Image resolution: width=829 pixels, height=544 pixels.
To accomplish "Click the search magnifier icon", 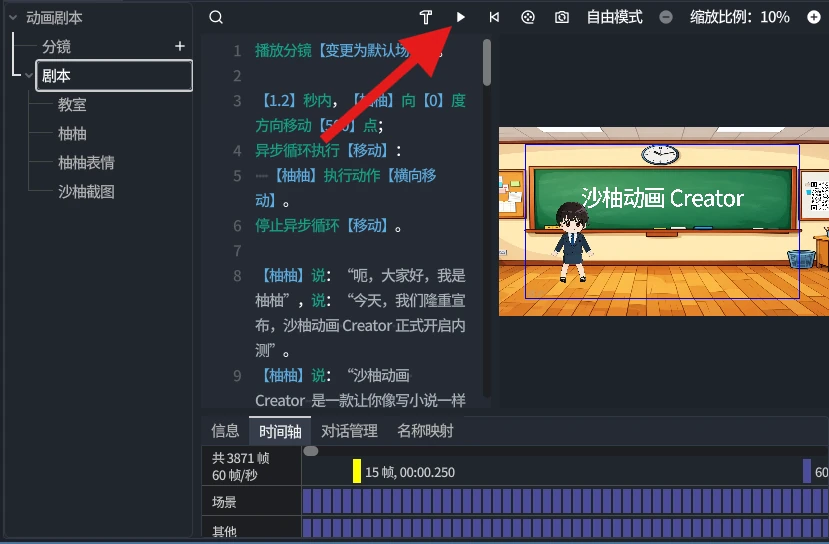I will click(216, 17).
